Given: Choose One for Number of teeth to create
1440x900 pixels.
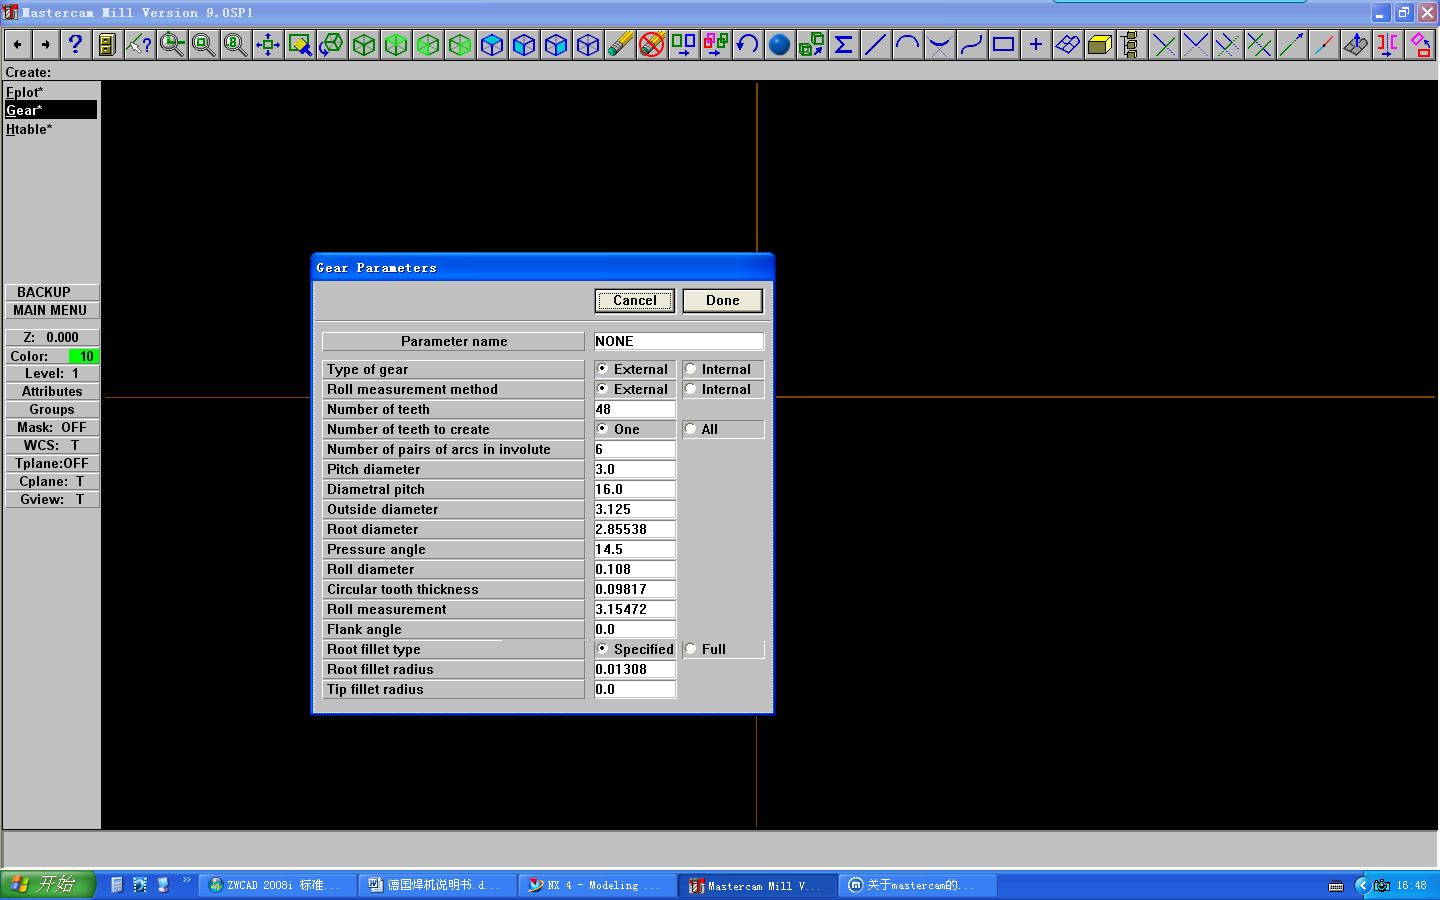Looking at the screenshot, I should point(602,429).
